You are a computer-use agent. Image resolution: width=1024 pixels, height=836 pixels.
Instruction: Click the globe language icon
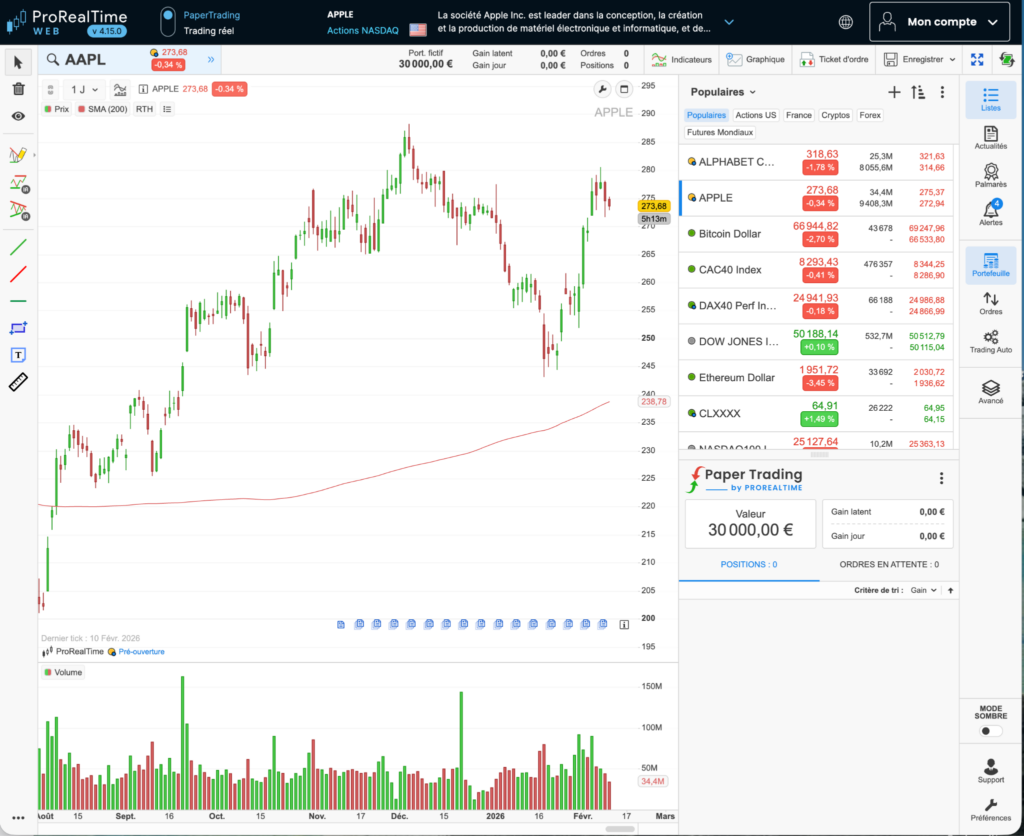click(846, 22)
